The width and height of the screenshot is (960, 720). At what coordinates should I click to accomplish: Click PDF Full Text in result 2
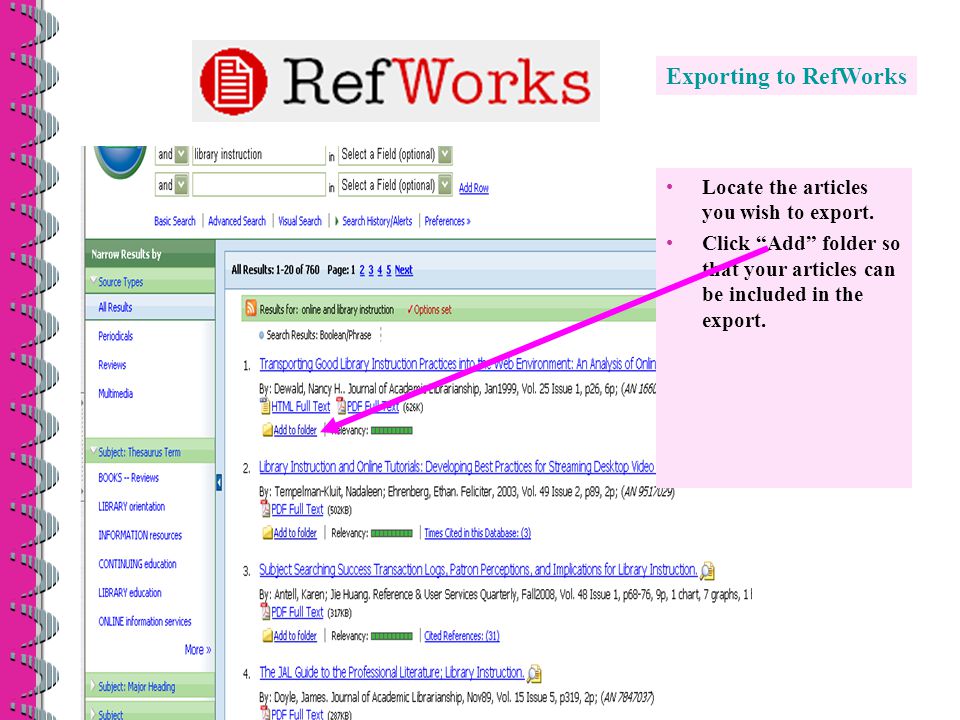(x=297, y=509)
